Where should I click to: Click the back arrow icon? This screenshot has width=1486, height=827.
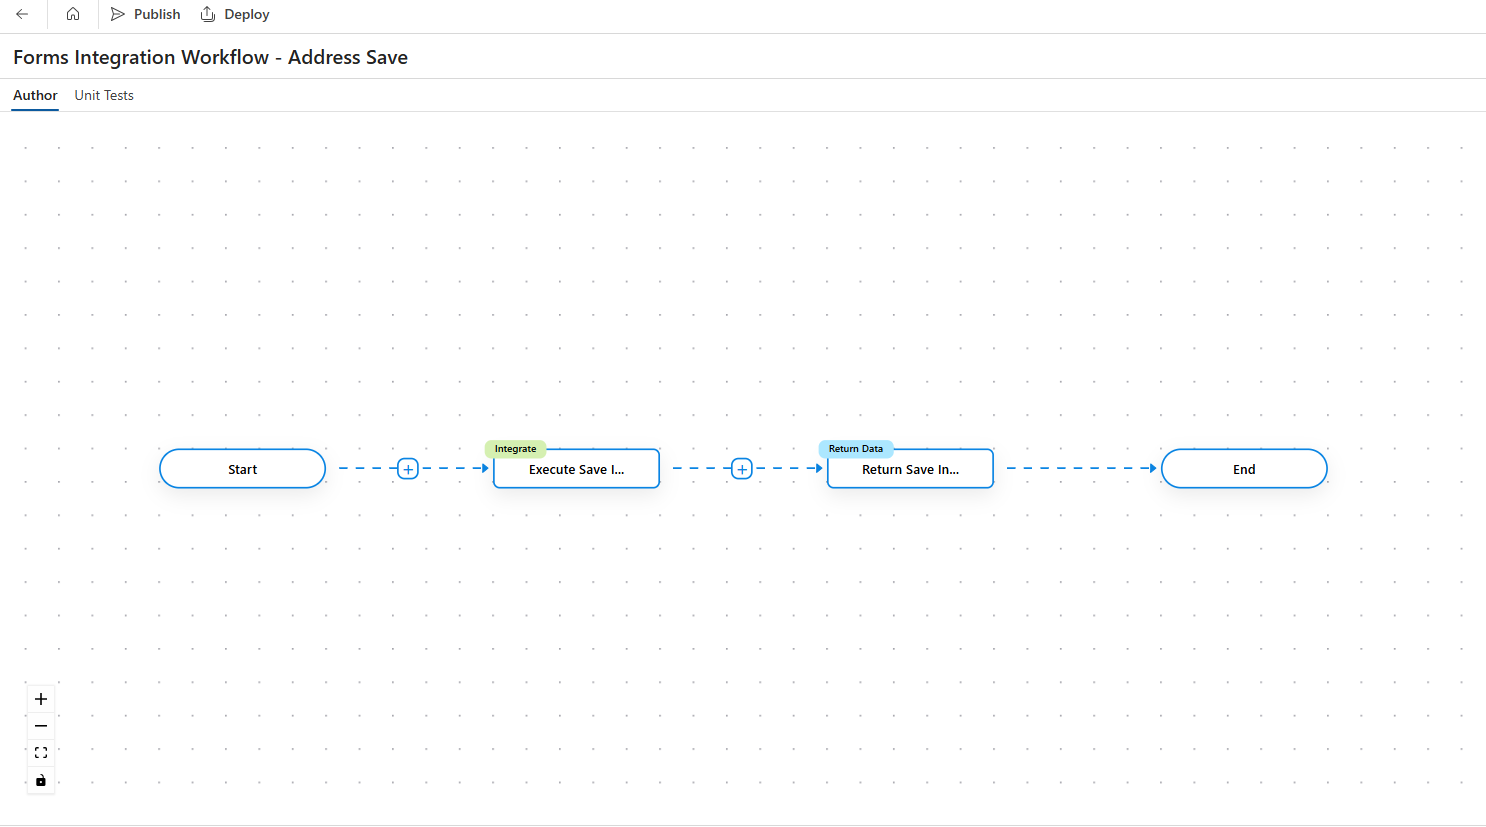pyautogui.click(x=22, y=14)
